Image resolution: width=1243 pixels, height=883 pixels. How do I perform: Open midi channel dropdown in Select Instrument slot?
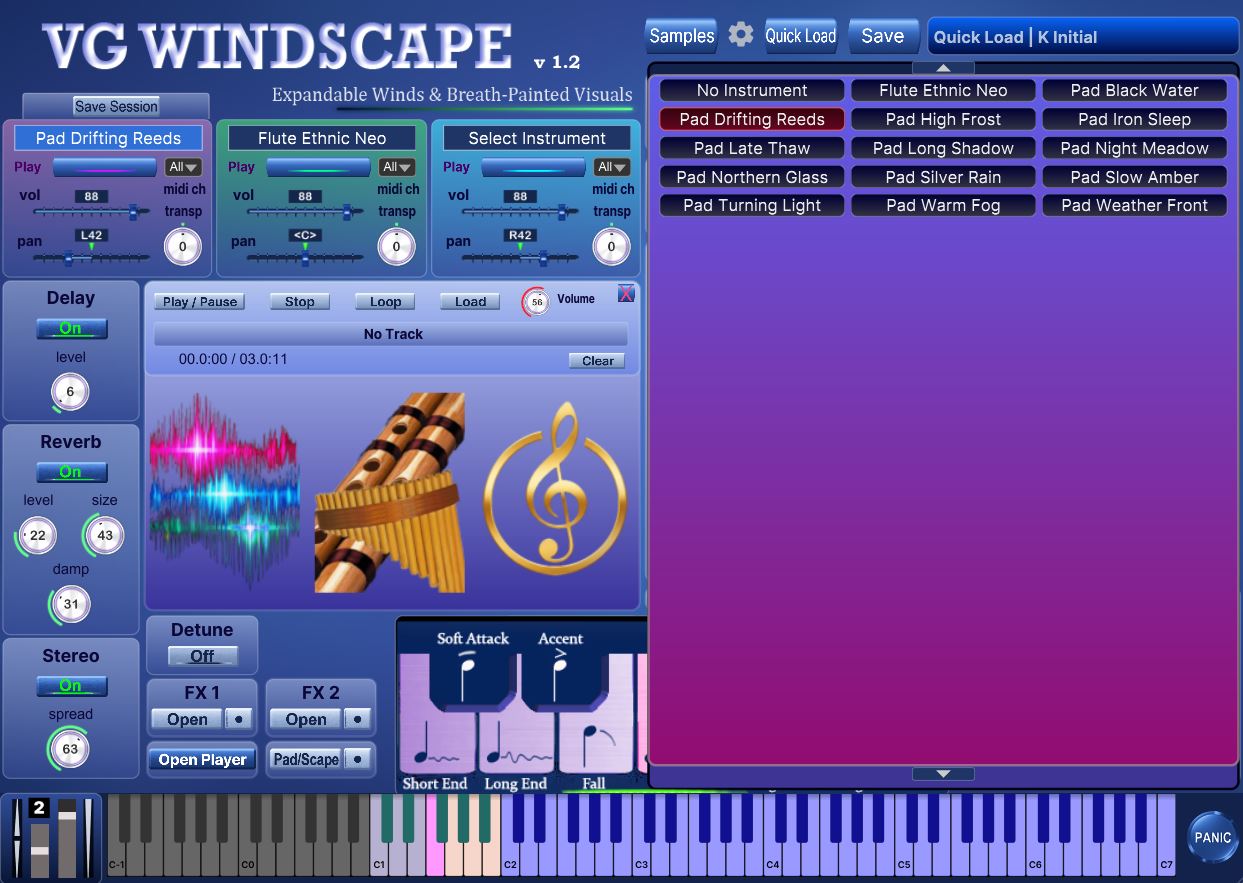tap(612, 167)
